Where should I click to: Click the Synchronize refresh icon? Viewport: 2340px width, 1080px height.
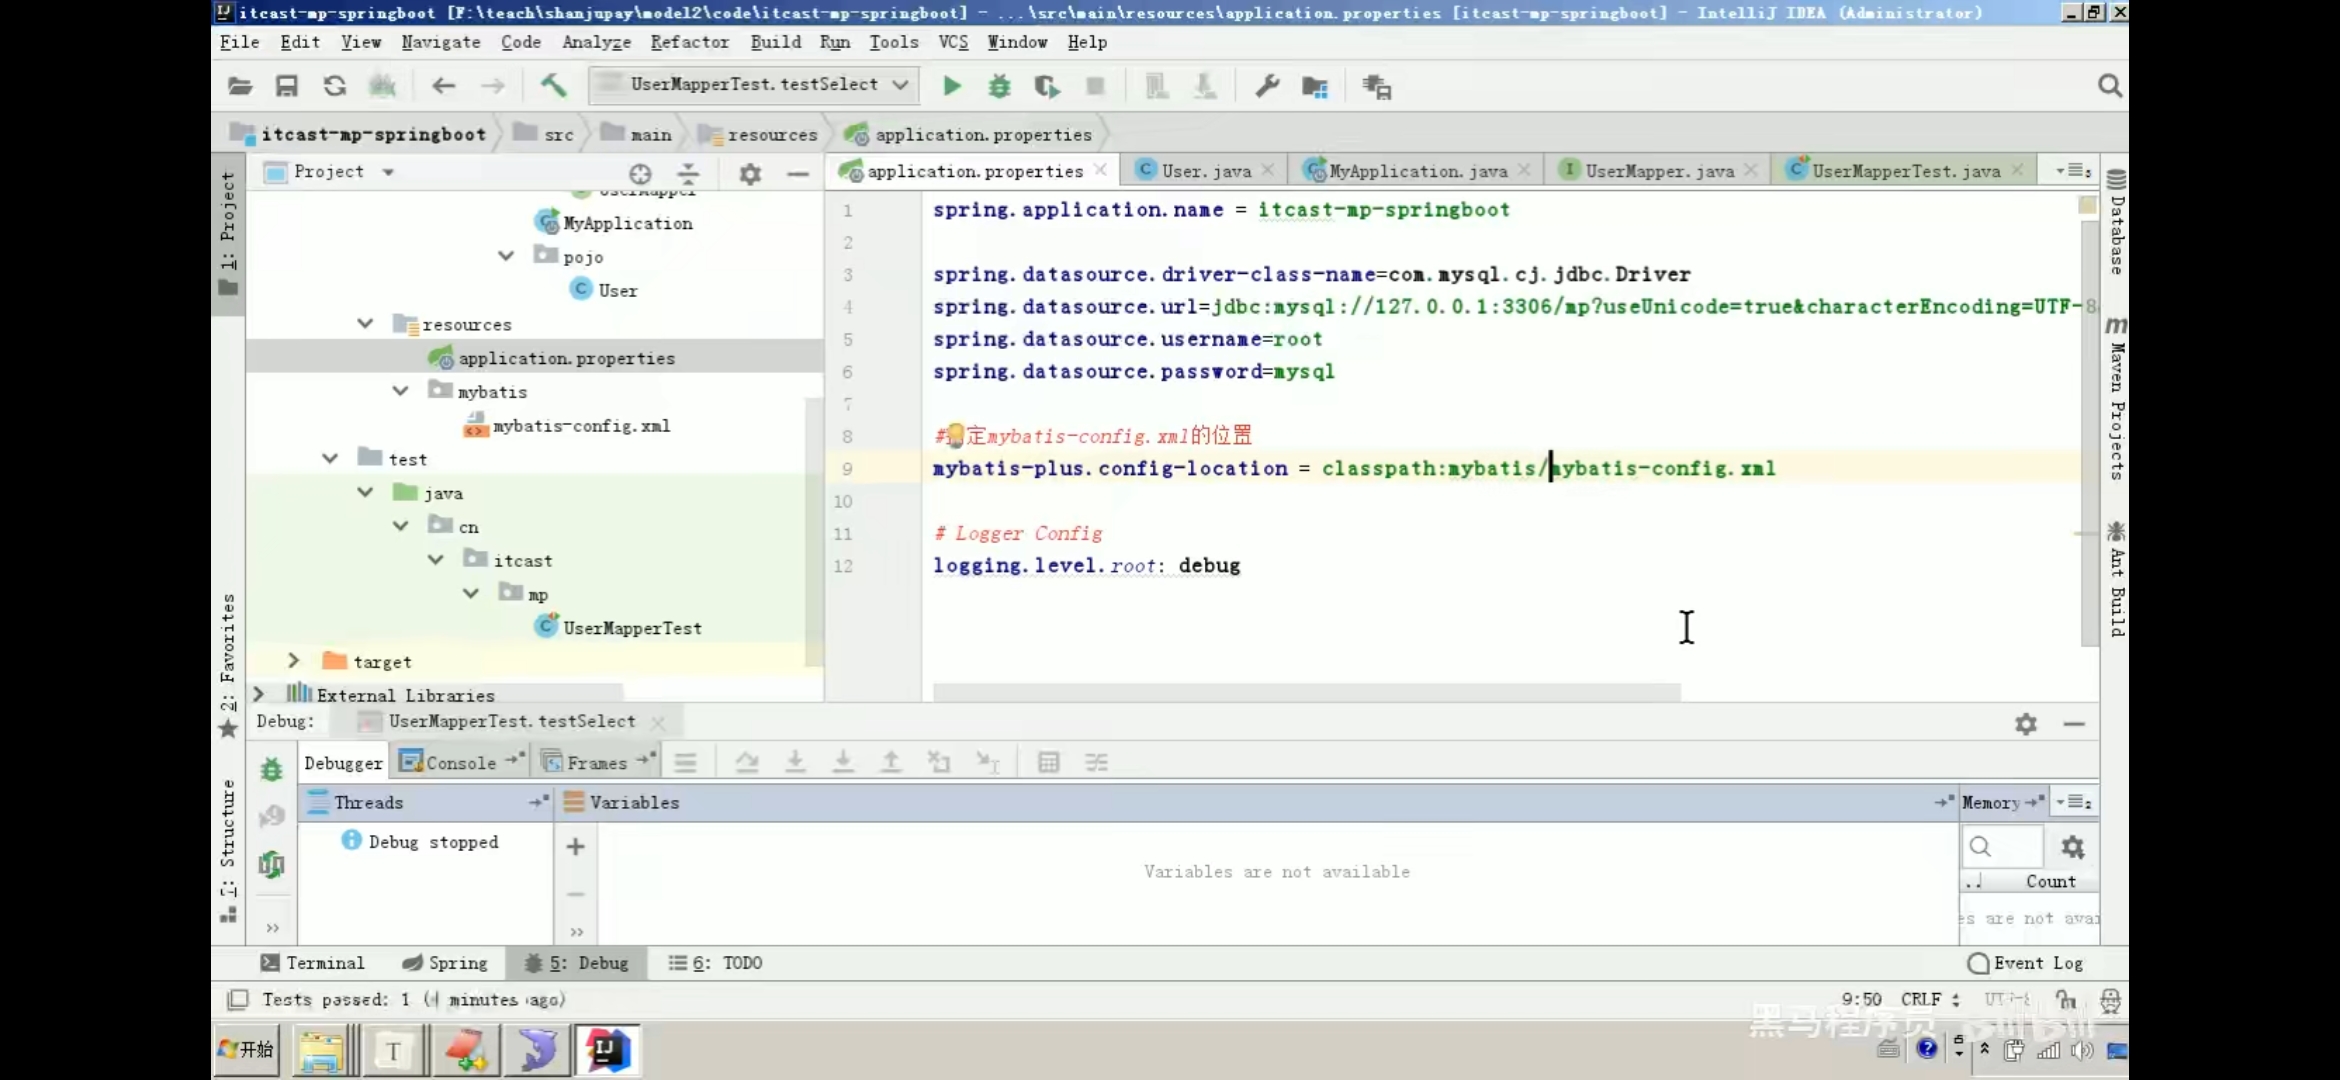pyautogui.click(x=335, y=86)
